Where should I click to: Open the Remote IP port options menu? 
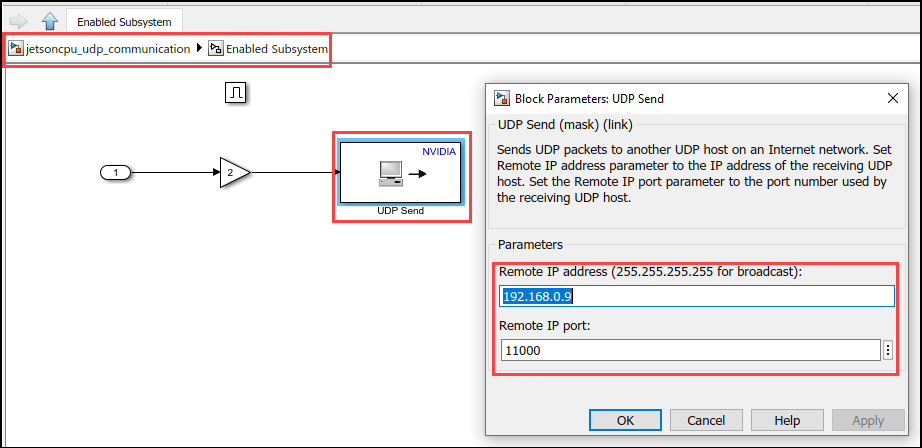pyautogui.click(x=888, y=350)
